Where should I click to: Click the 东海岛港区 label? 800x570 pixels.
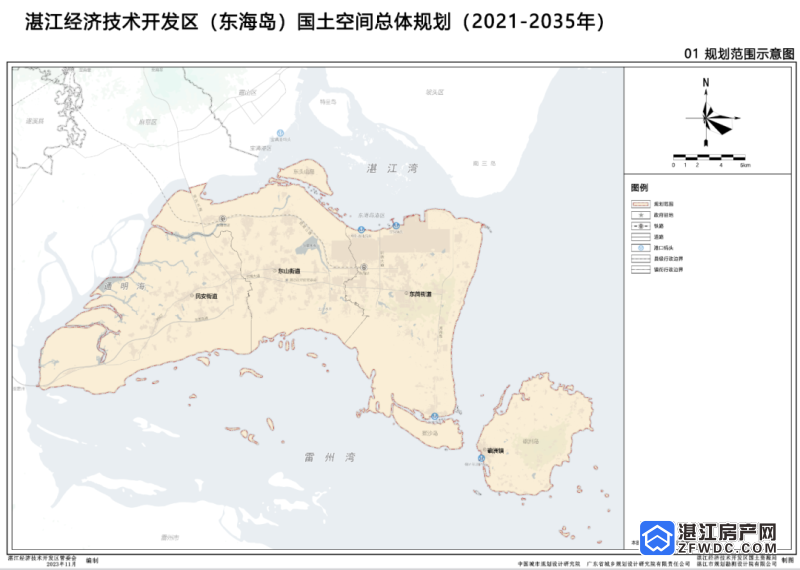371,216
